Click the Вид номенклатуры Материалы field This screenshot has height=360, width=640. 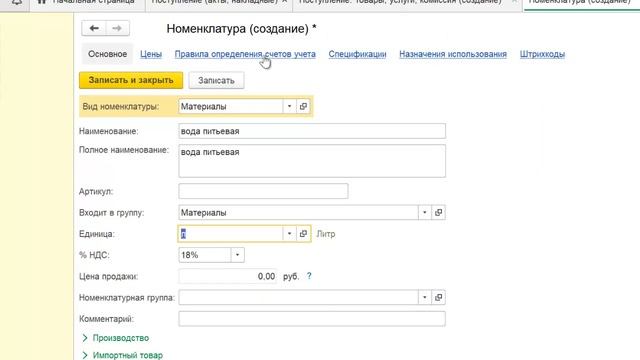(x=231, y=107)
